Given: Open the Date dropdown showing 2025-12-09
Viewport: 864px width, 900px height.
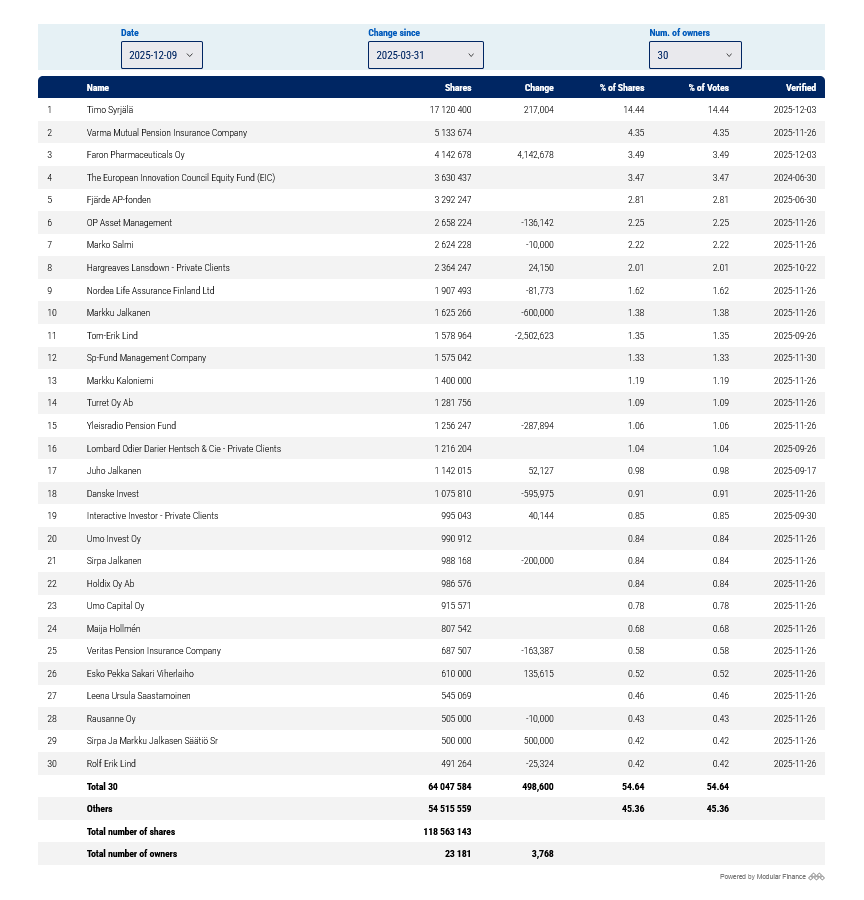Looking at the screenshot, I should point(161,55).
